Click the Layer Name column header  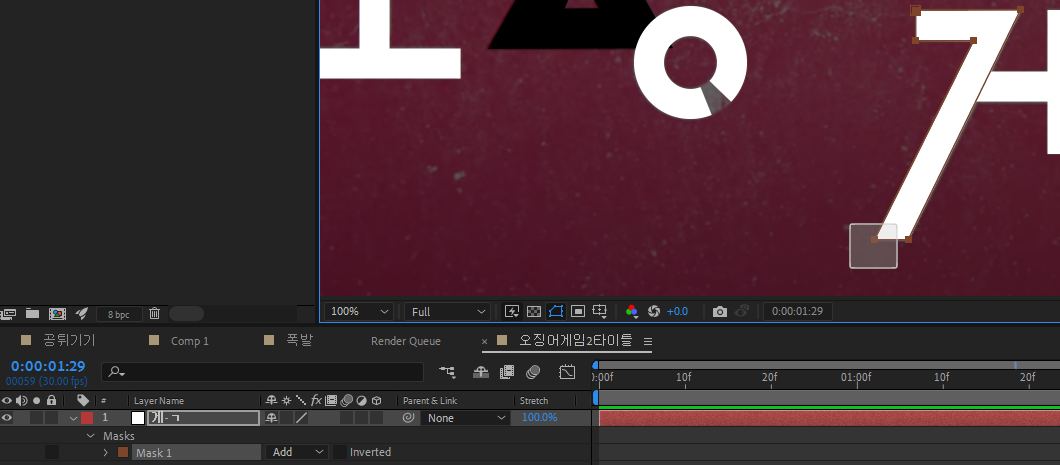[x=159, y=401]
